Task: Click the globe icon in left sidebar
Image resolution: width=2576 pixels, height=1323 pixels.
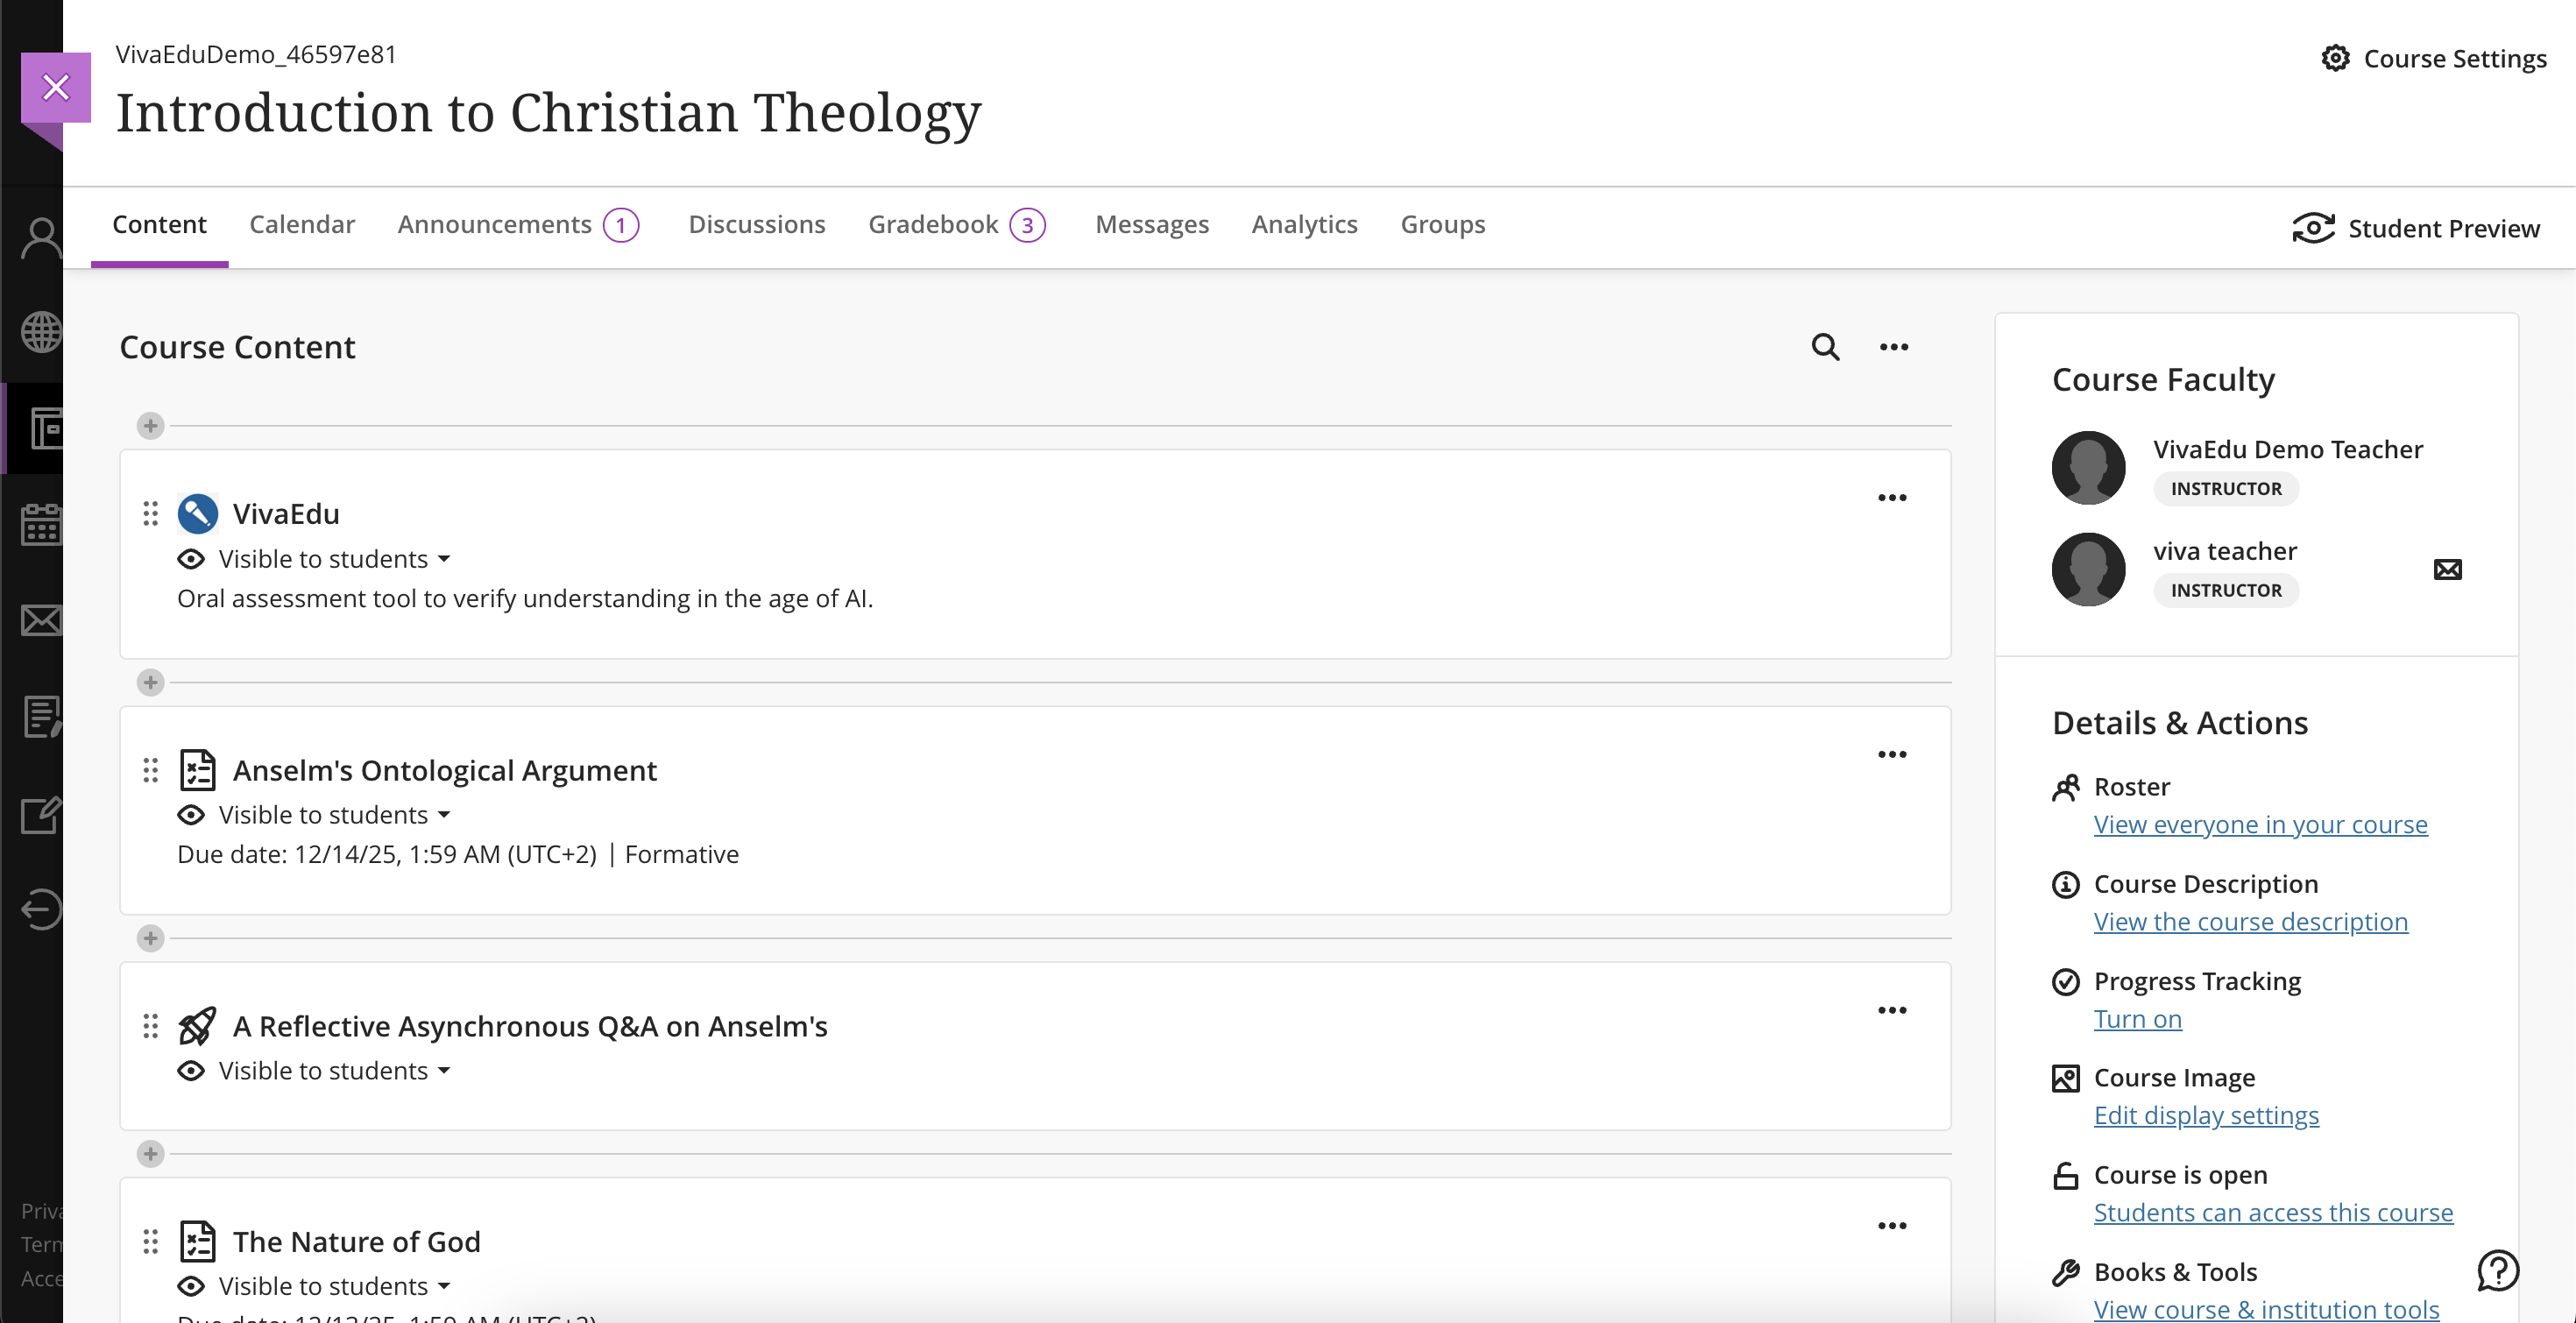Action: pos(41,332)
